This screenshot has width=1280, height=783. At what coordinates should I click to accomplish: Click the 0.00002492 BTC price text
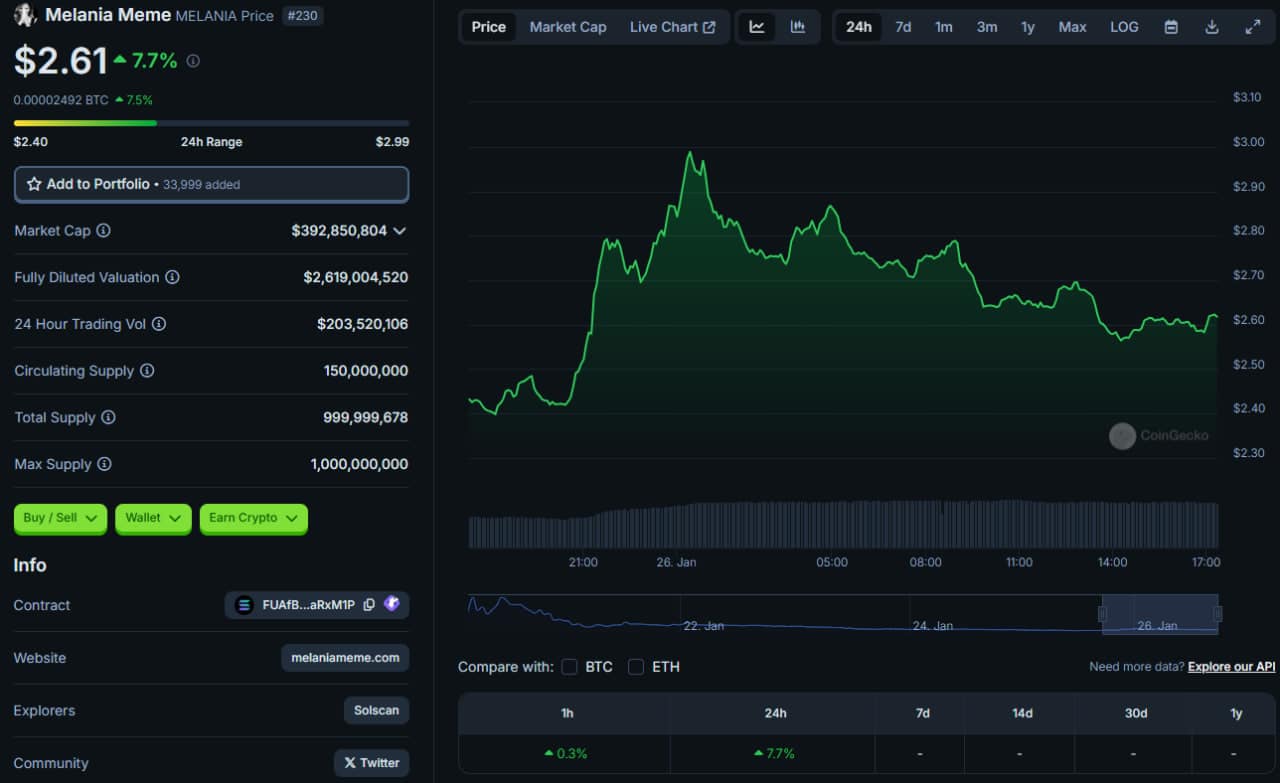61,100
